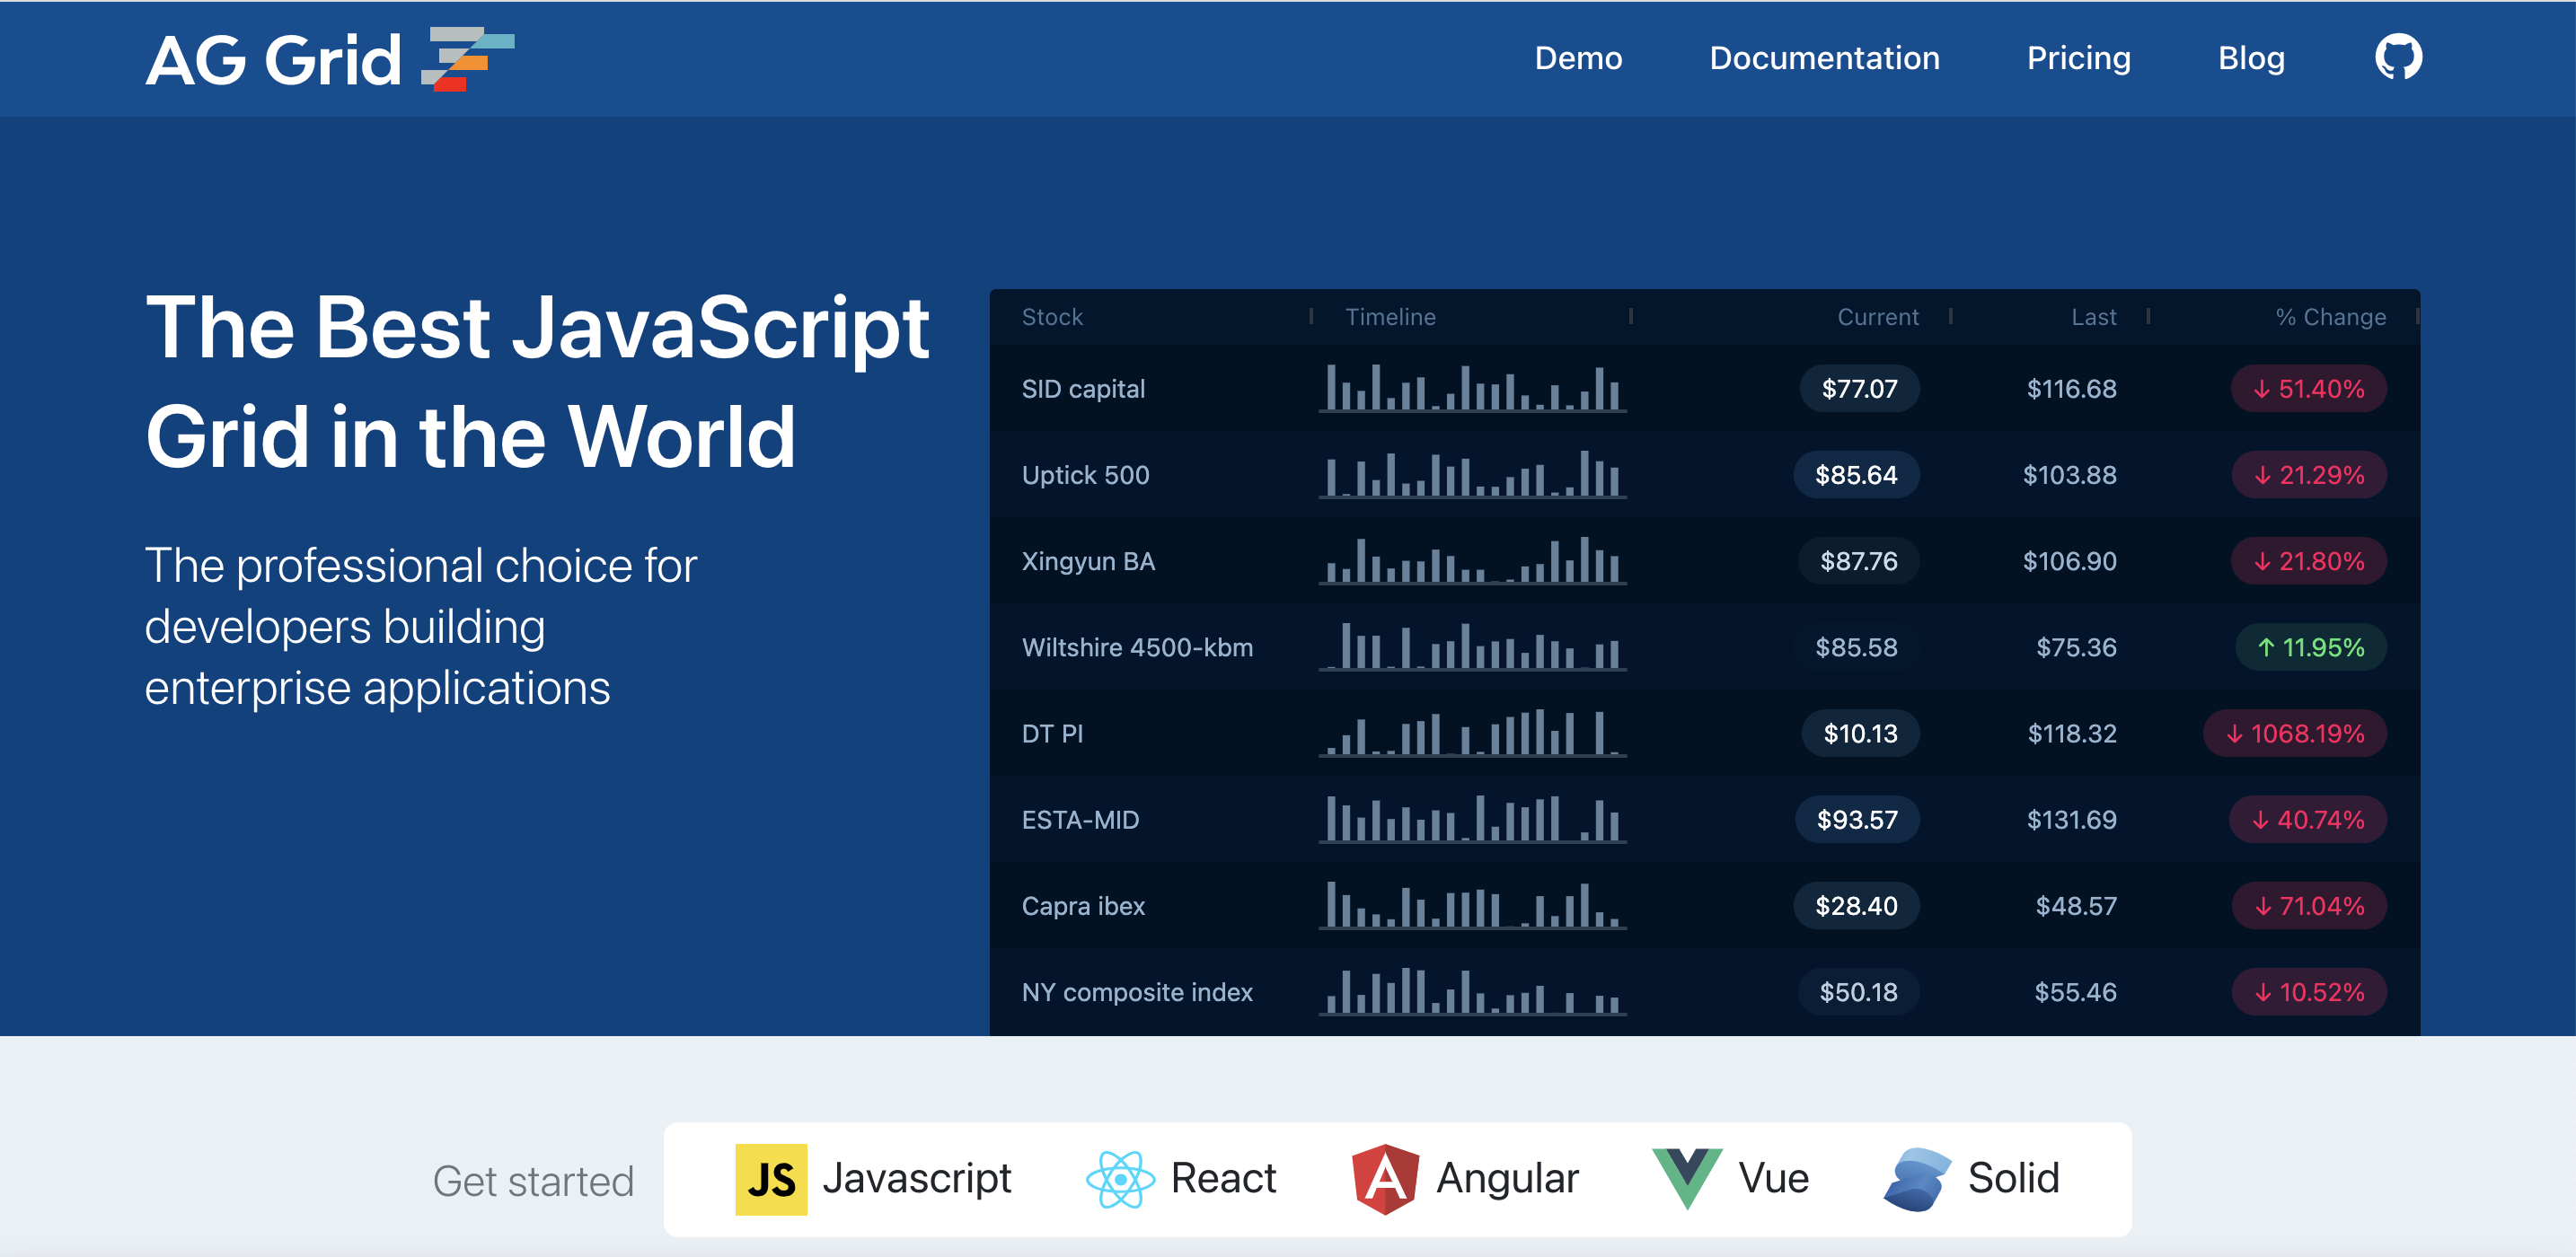Click the Capra ibex timeline sparkline
This screenshot has height=1257, width=2576.
click(1472, 905)
